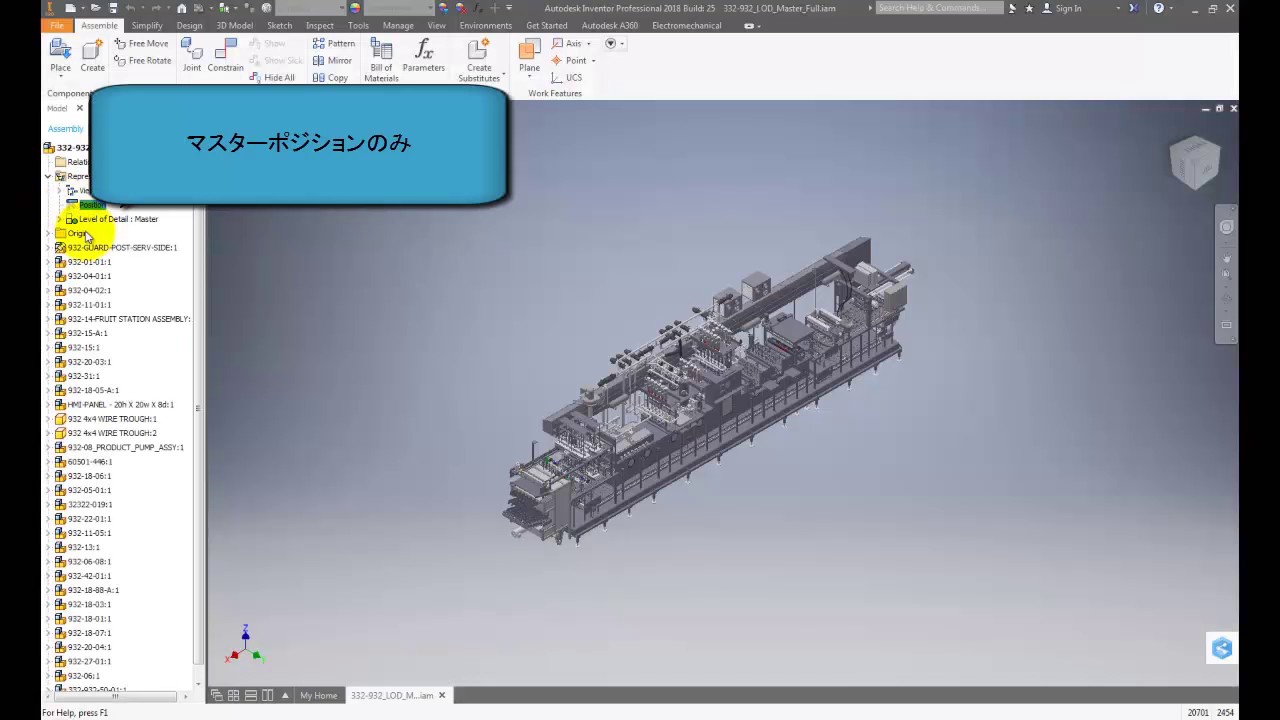This screenshot has width=1280, height=720.
Task: Click the Create Substitutes tool
Action: click(479, 60)
